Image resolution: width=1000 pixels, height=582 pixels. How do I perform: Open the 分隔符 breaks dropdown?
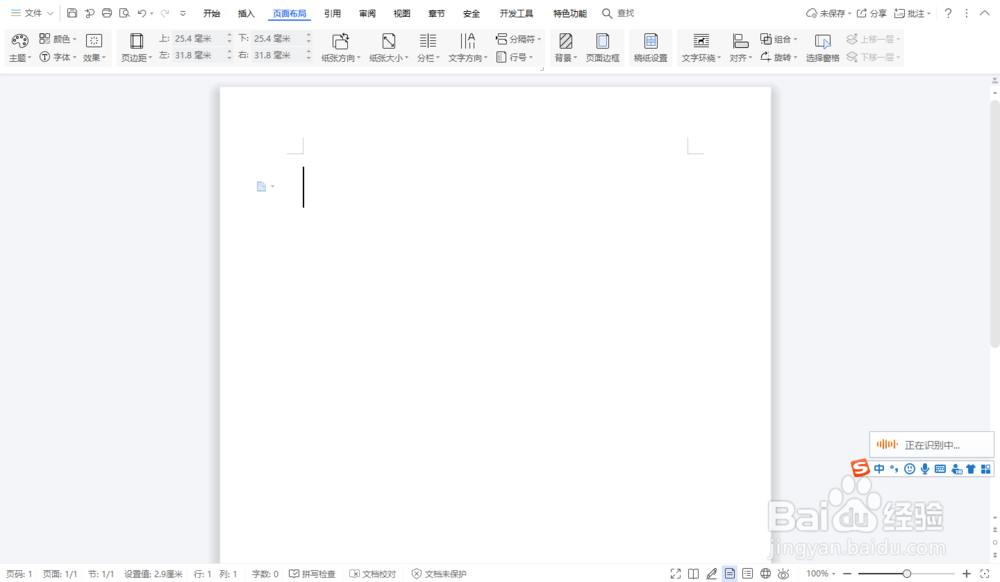[518, 39]
